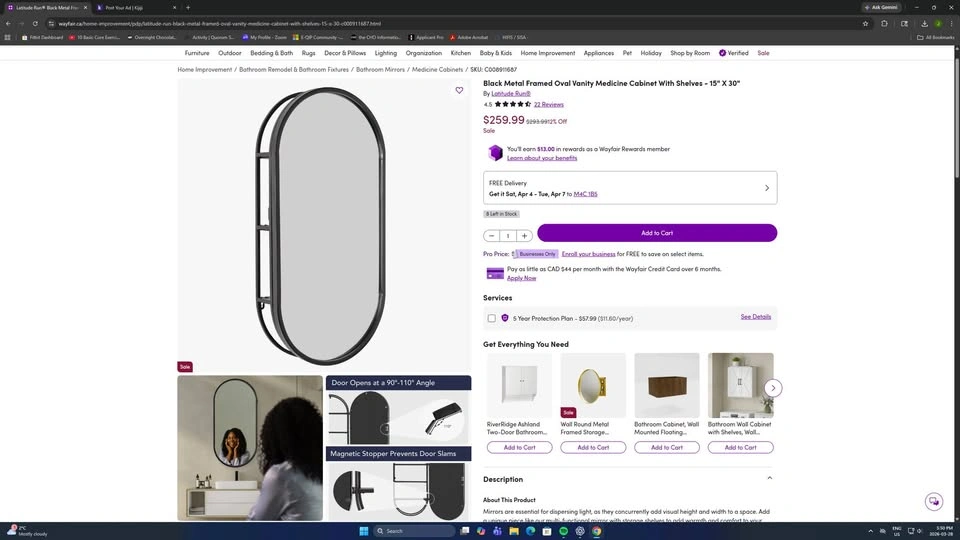The height and width of the screenshot is (540, 960).
Task: Add Bathroom Wall Cabinet with Shelves to cart
Action: (740, 448)
